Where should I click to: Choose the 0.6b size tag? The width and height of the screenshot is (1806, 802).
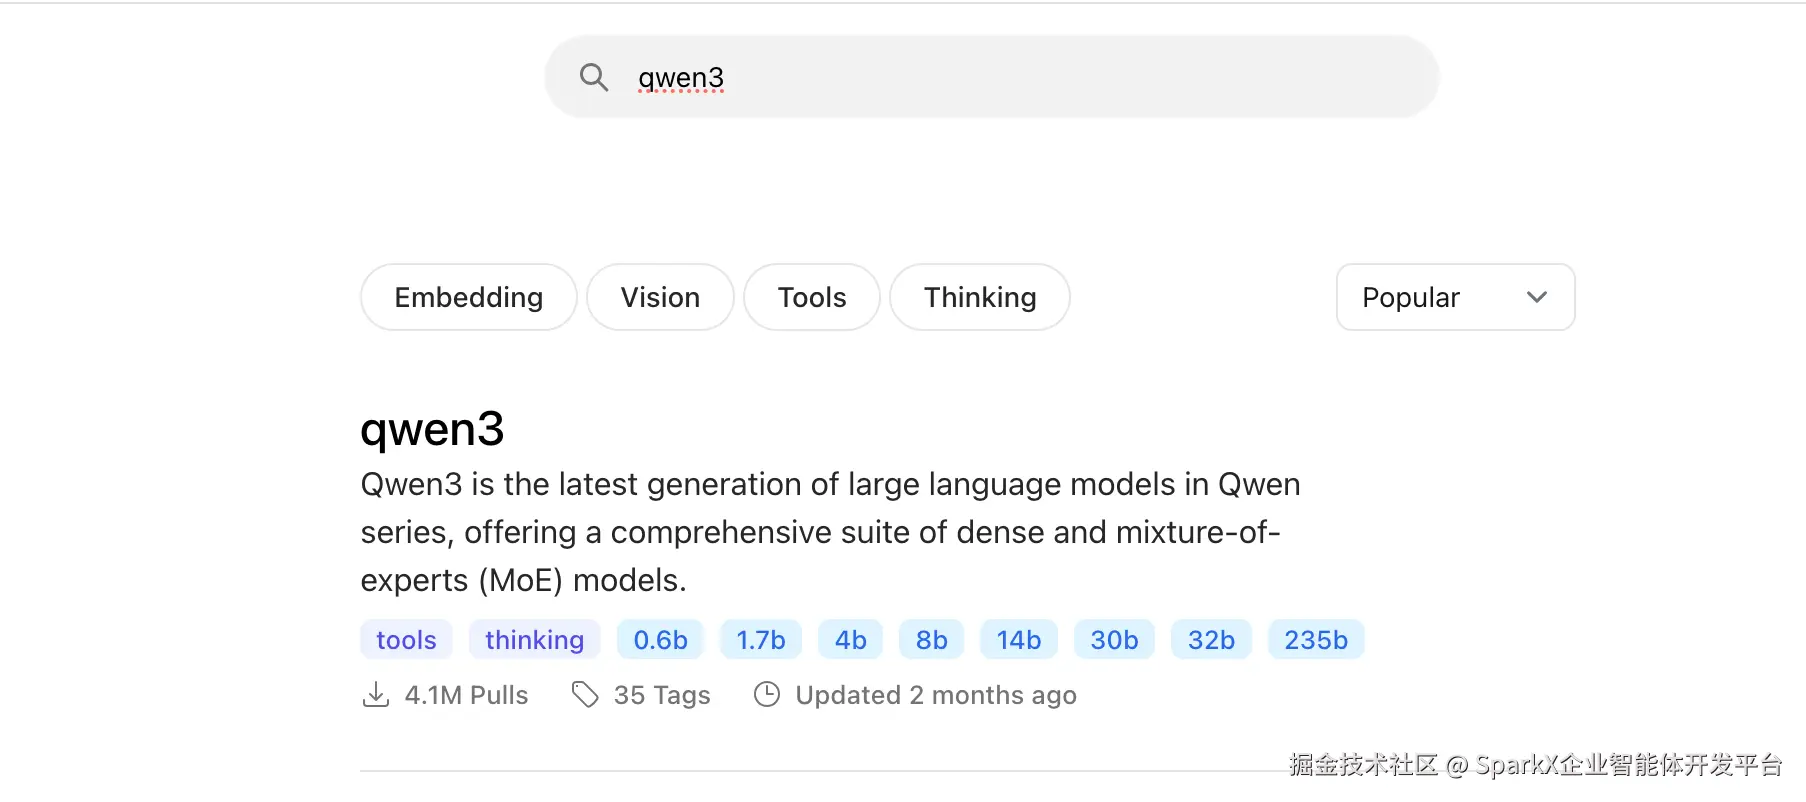click(x=660, y=640)
